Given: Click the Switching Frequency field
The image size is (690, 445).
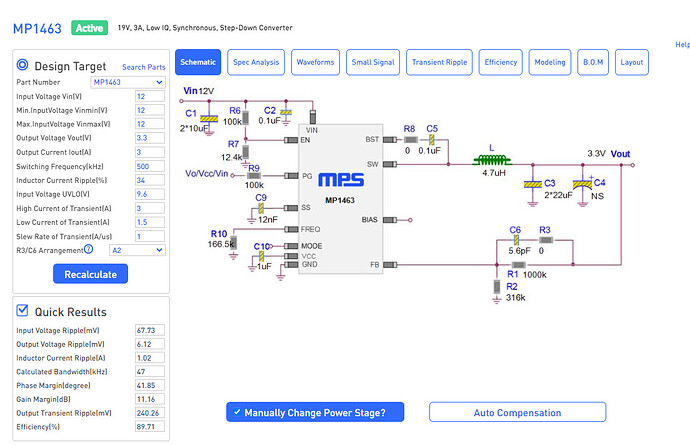Looking at the screenshot, I should pyautogui.click(x=150, y=166).
